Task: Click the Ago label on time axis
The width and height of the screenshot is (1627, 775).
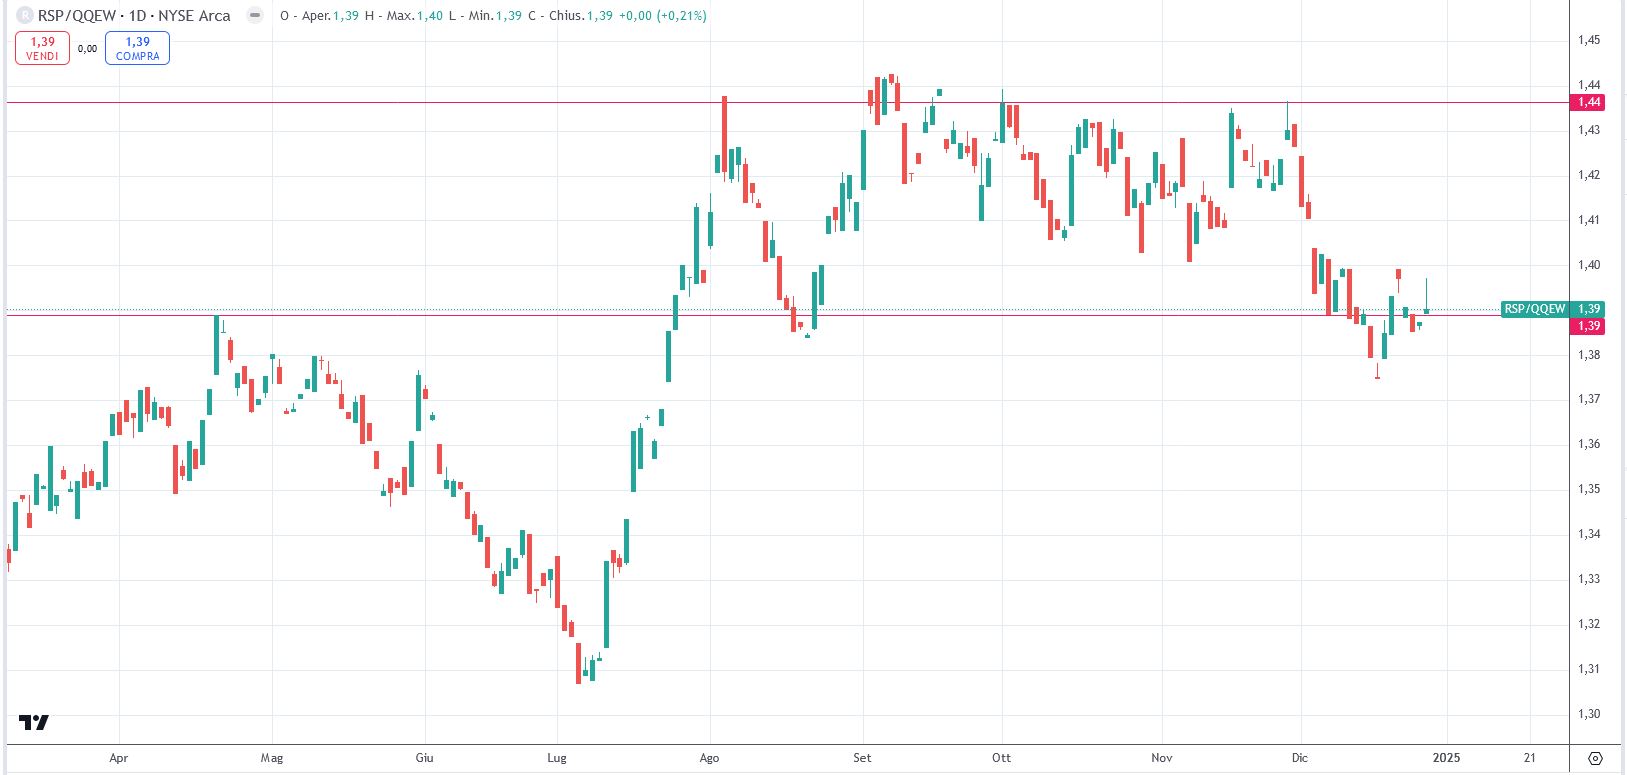Action: (709, 758)
